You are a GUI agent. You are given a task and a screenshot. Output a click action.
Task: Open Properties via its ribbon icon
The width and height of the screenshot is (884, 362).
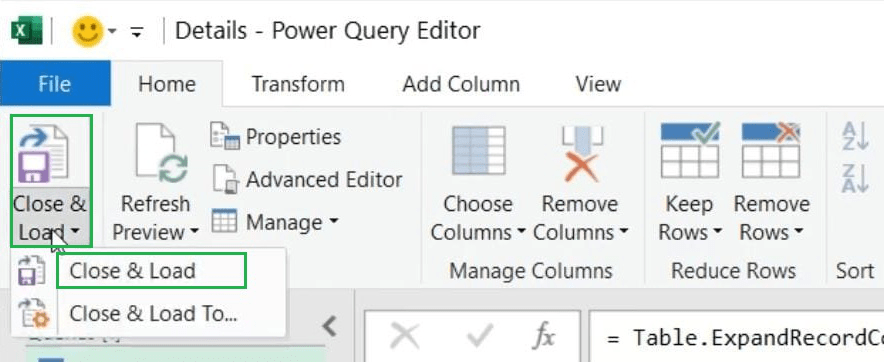pyautogui.click(x=225, y=137)
